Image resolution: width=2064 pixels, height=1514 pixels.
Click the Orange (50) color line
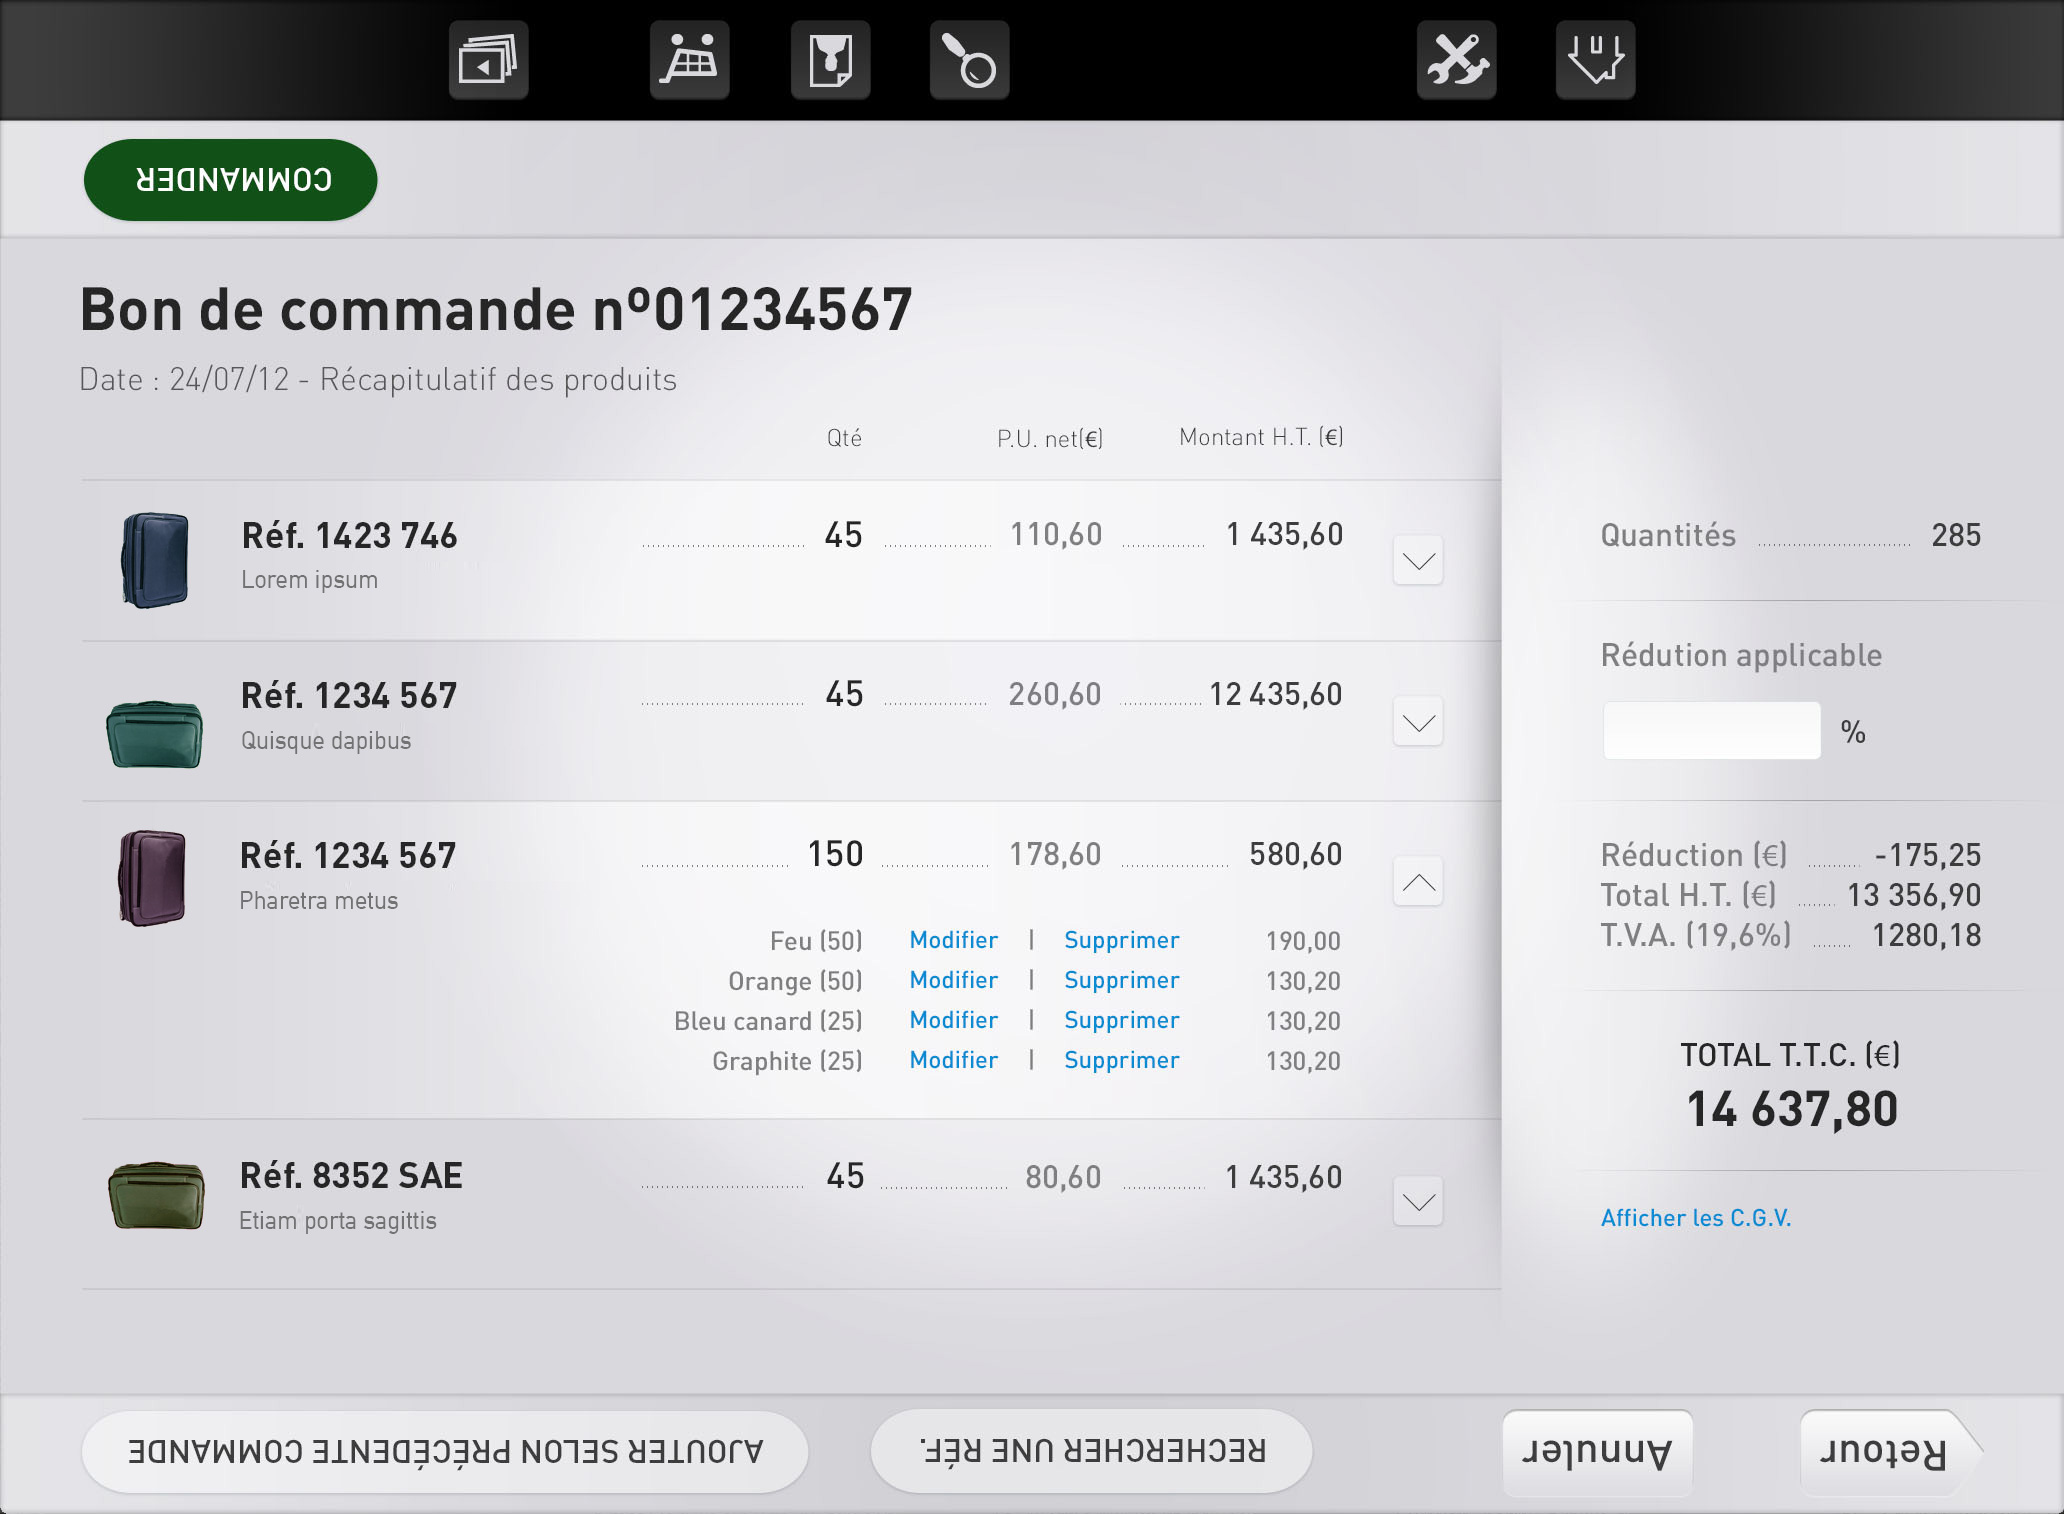(795, 981)
